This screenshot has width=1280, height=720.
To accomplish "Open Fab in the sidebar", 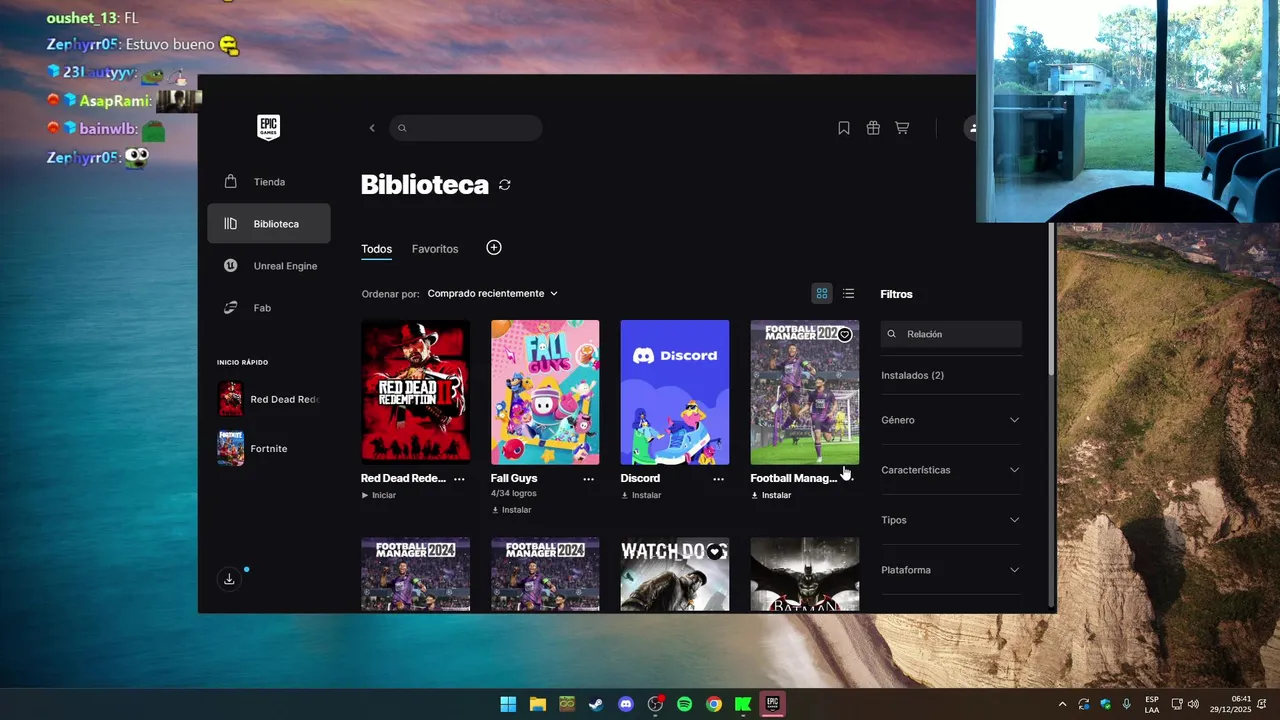I will tap(268, 308).
